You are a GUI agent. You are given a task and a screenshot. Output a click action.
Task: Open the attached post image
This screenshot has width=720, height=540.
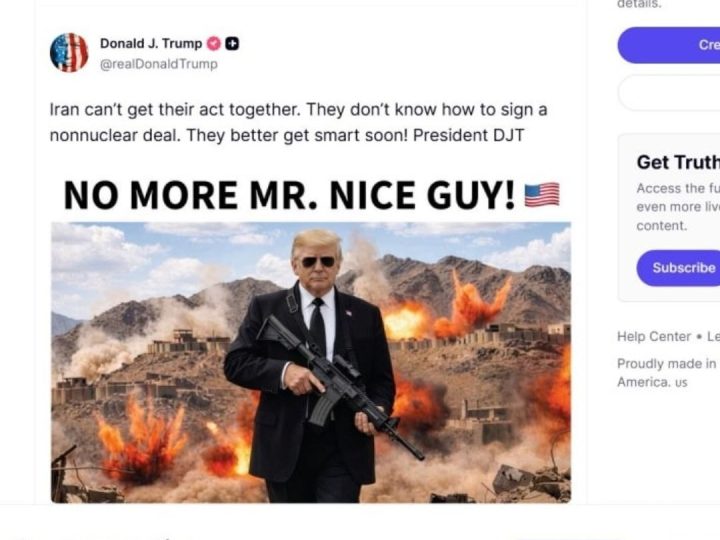tap(311, 360)
